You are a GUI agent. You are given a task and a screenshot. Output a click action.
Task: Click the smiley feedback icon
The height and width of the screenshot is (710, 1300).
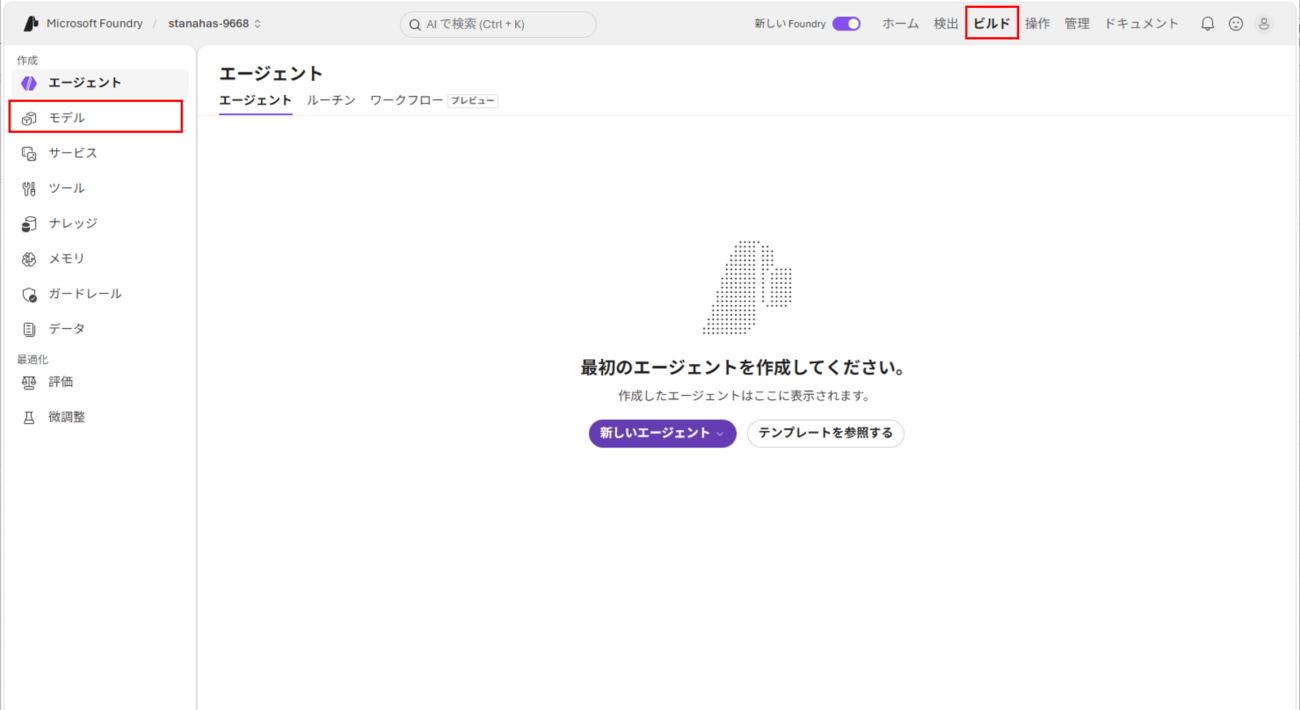(x=1236, y=23)
